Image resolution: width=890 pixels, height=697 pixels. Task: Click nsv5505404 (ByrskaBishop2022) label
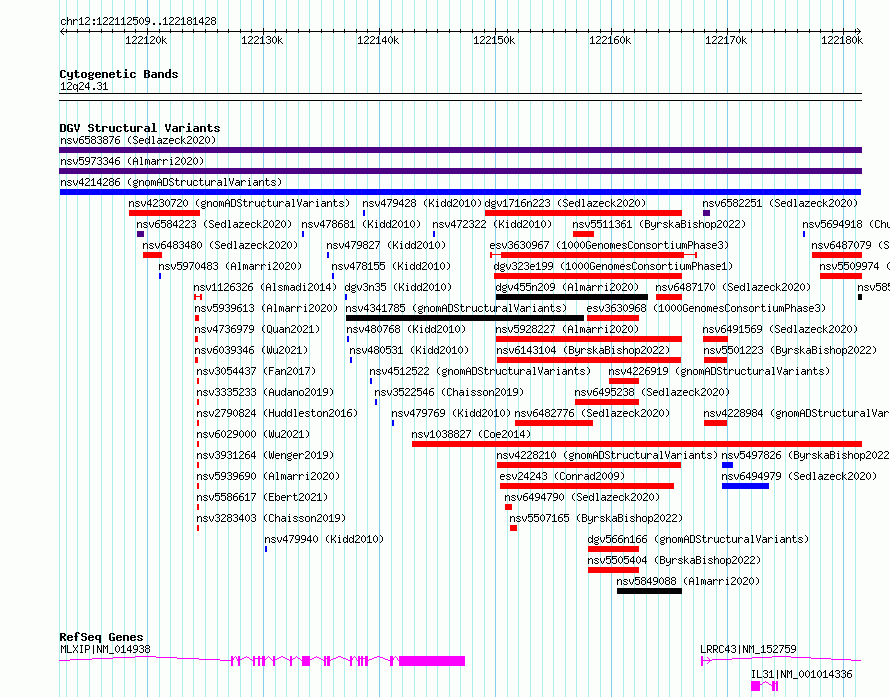pos(674,560)
